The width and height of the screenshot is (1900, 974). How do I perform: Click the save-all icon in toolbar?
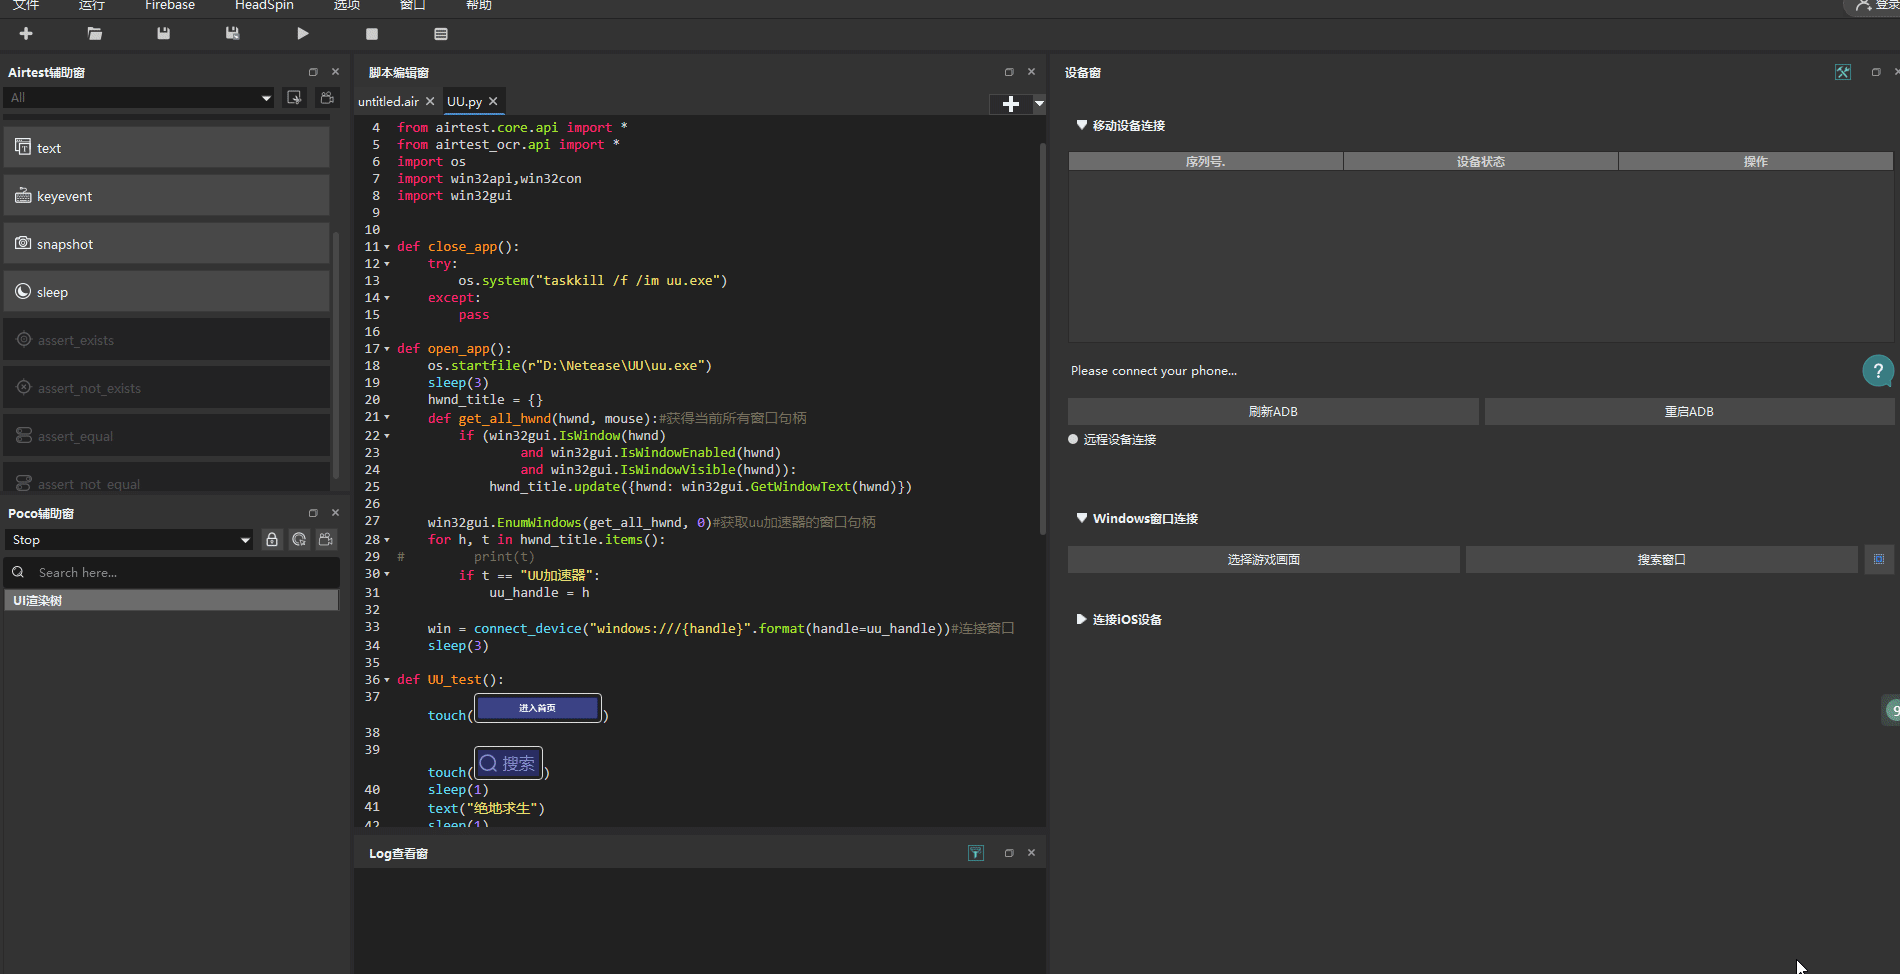pos(233,33)
